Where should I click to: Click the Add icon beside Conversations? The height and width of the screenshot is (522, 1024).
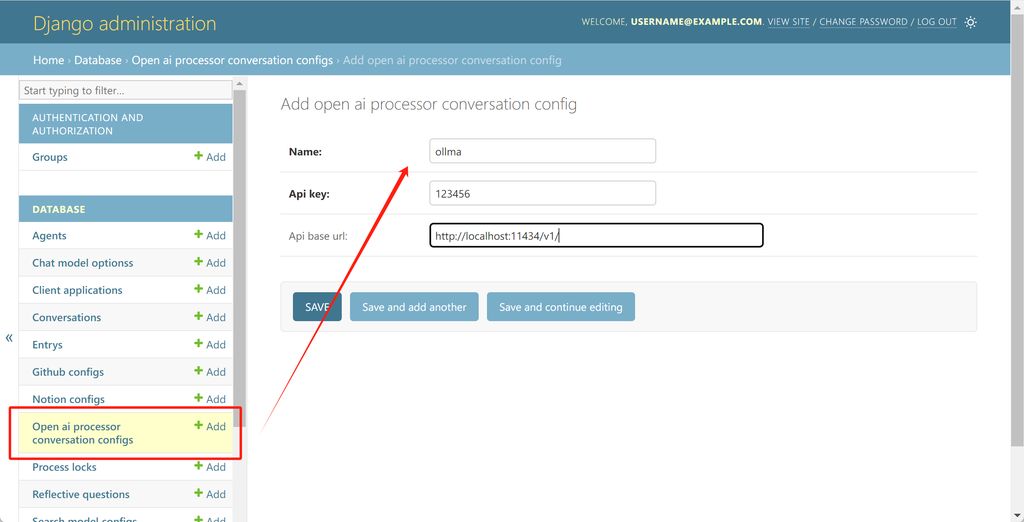tap(210, 317)
